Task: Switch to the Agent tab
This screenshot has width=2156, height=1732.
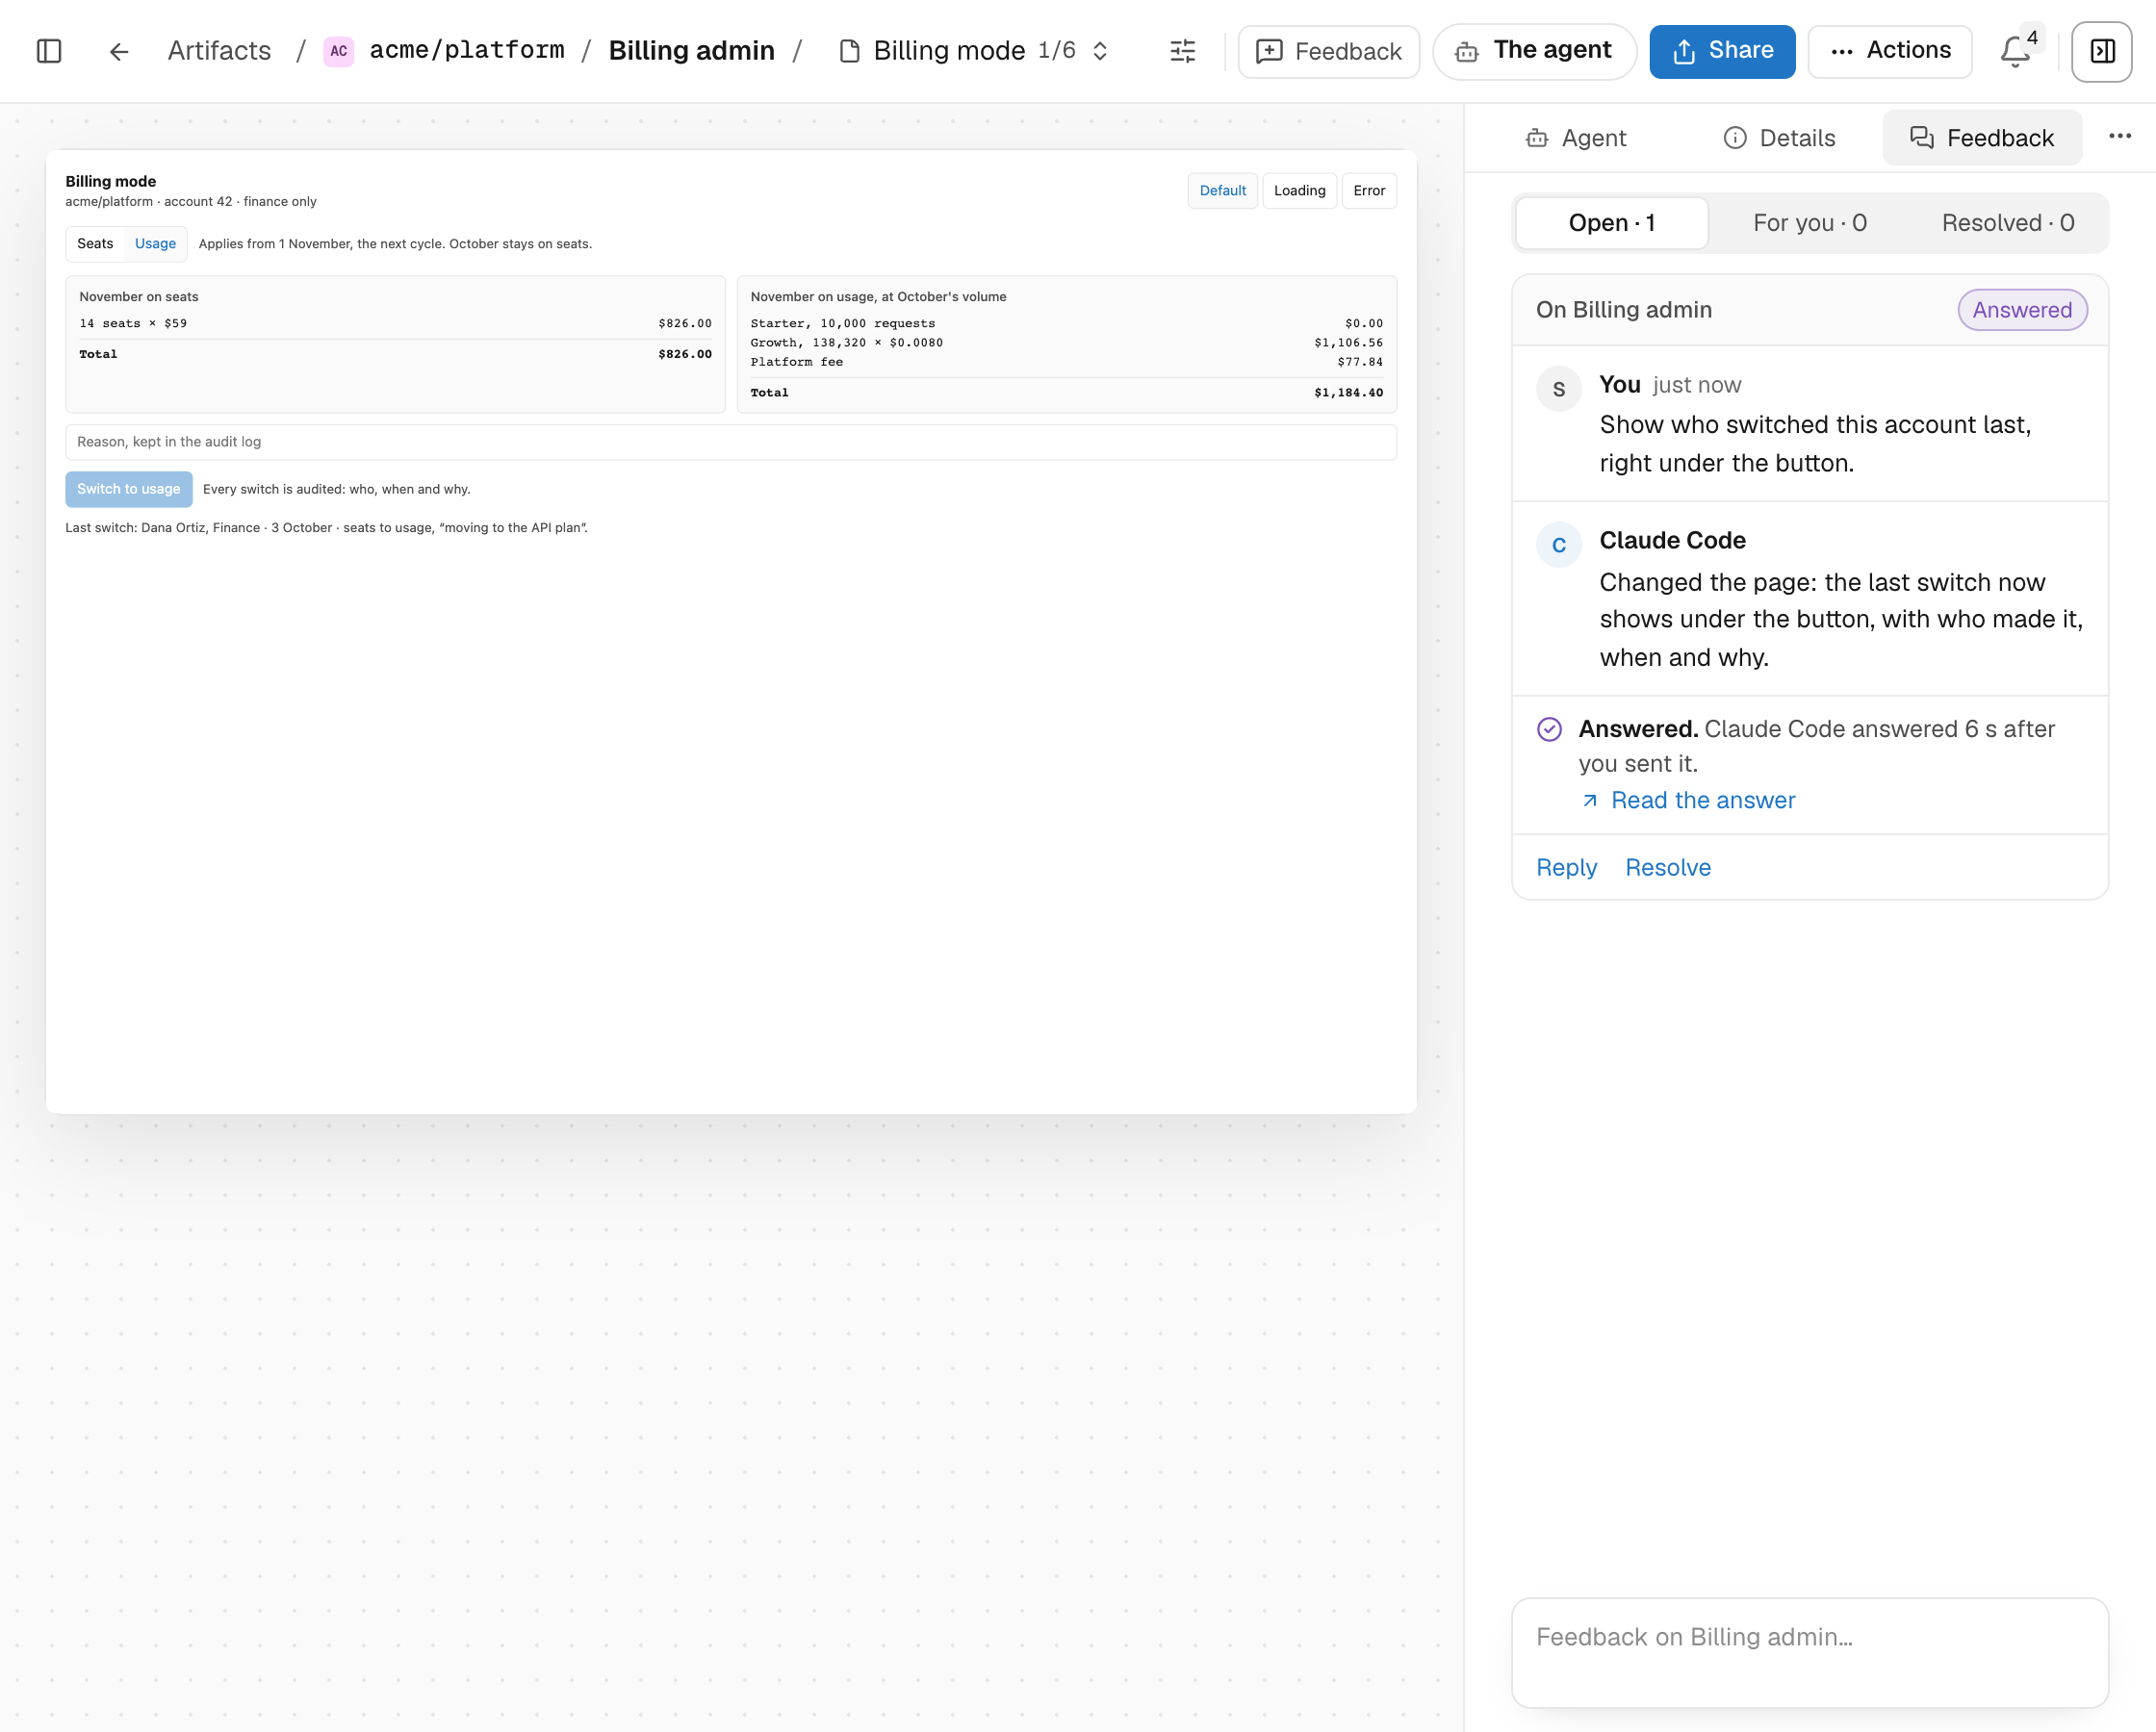Action: click(x=1577, y=138)
